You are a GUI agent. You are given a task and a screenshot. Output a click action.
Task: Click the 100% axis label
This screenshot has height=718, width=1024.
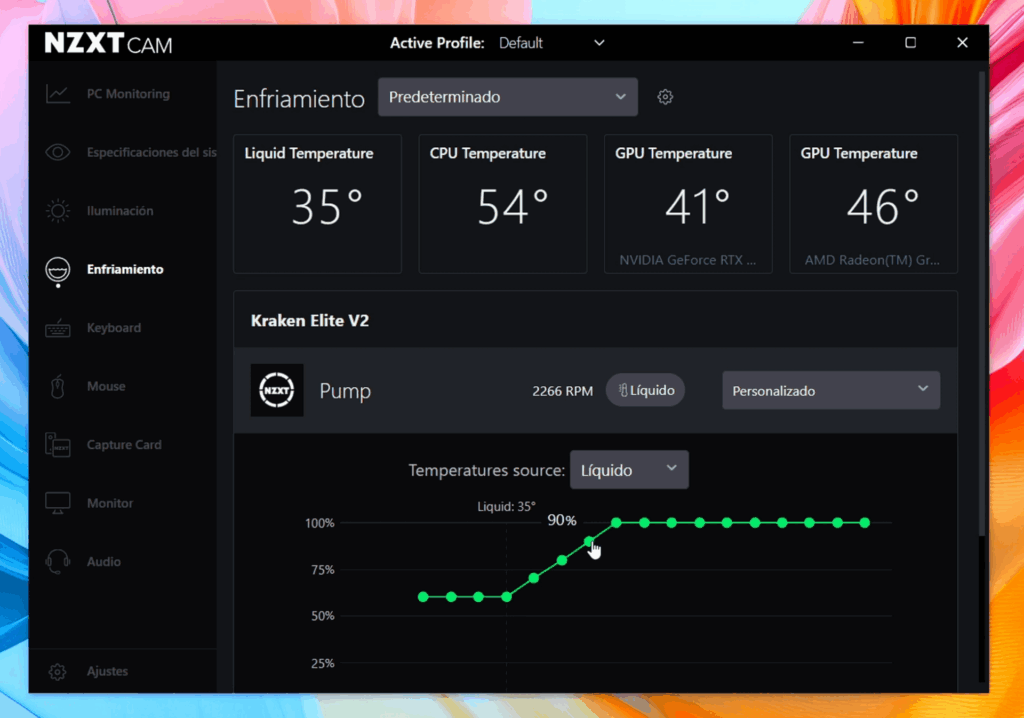[319, 523]
